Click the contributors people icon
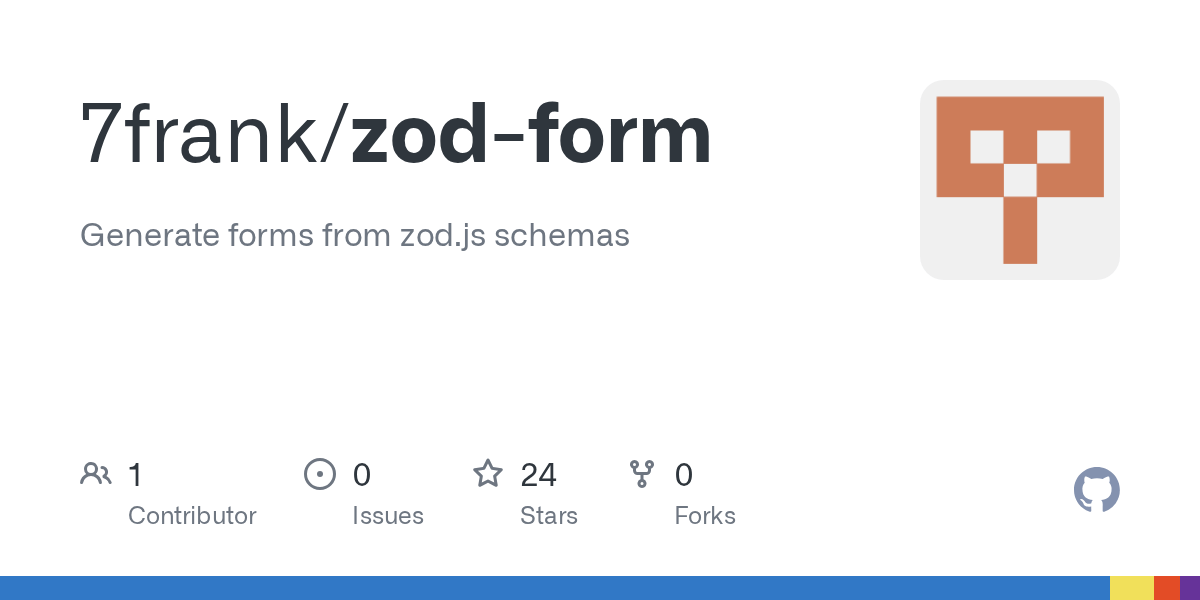The image size is (1200, 600). coord(96,474)
